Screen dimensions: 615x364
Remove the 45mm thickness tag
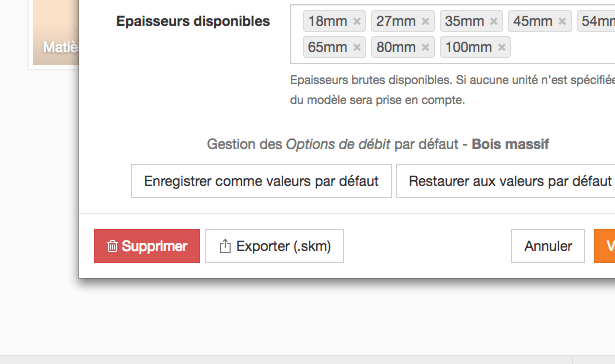click(x=562, y=21)
